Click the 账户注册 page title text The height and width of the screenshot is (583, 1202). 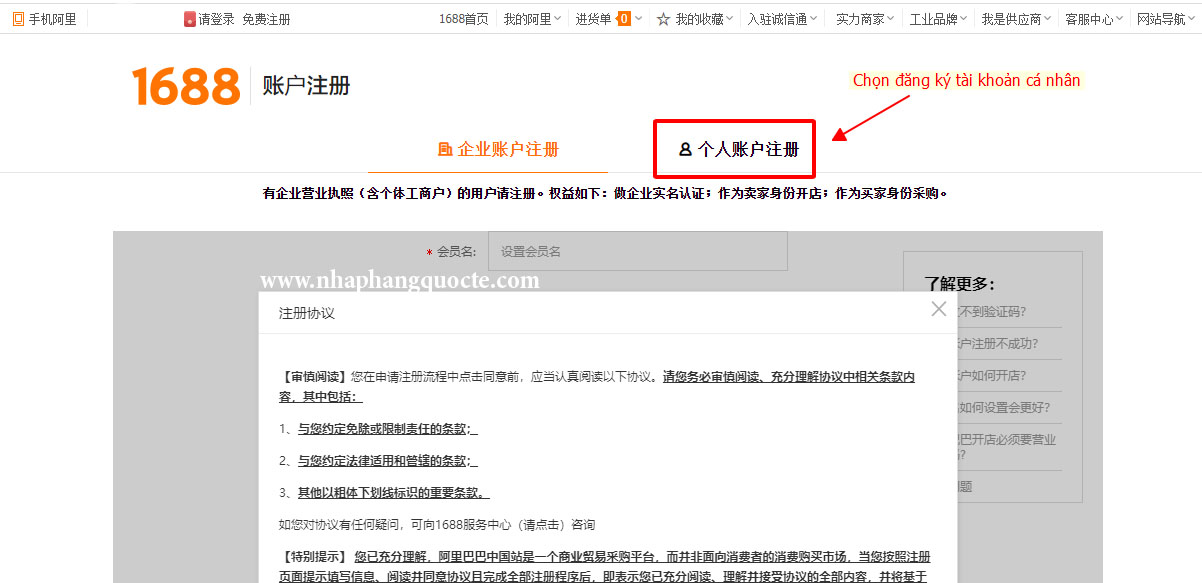tap(307, 86)
